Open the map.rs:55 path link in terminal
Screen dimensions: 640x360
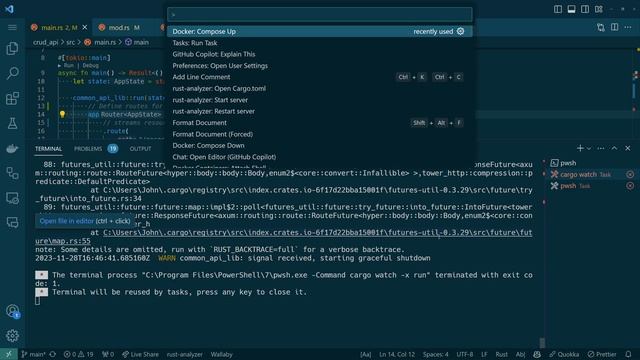tap(284, 237)
